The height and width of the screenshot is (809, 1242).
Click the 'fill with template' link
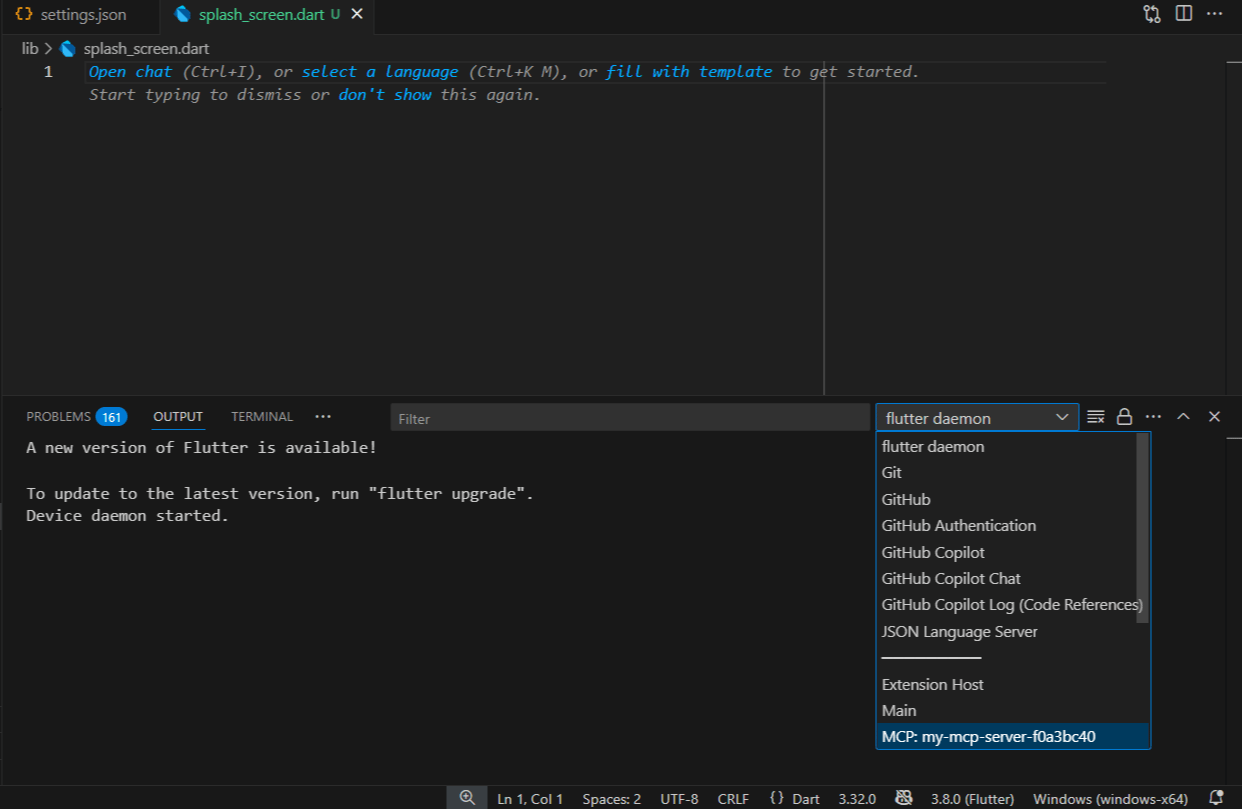point(689,72)
